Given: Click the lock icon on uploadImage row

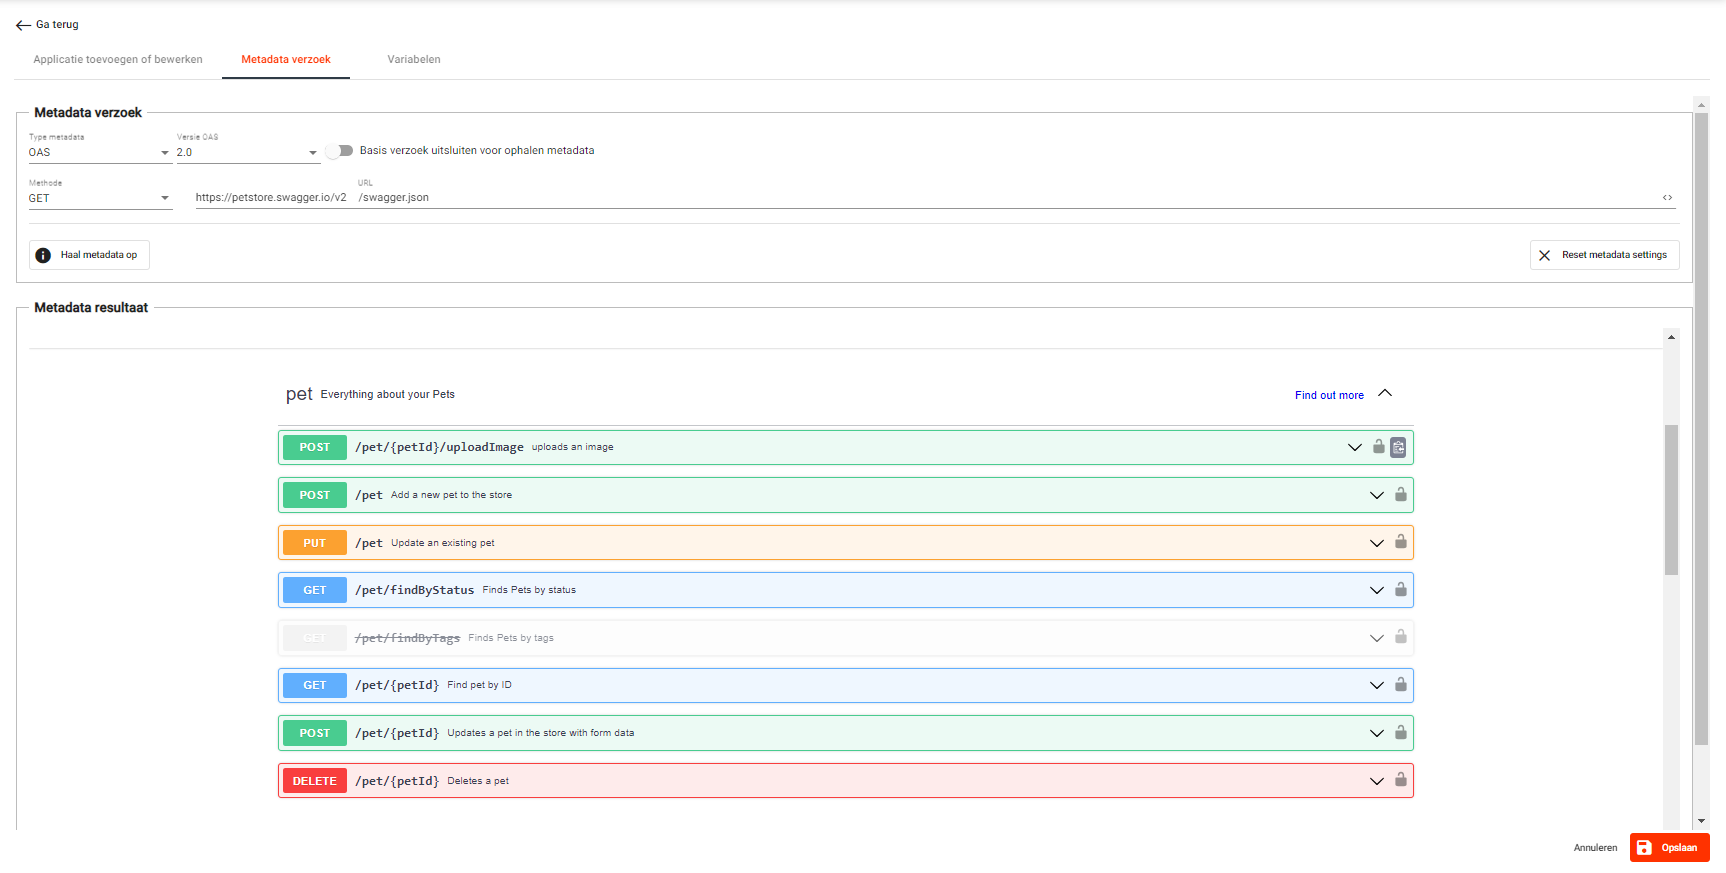Looking at the screenshot, I should 1379,447.
